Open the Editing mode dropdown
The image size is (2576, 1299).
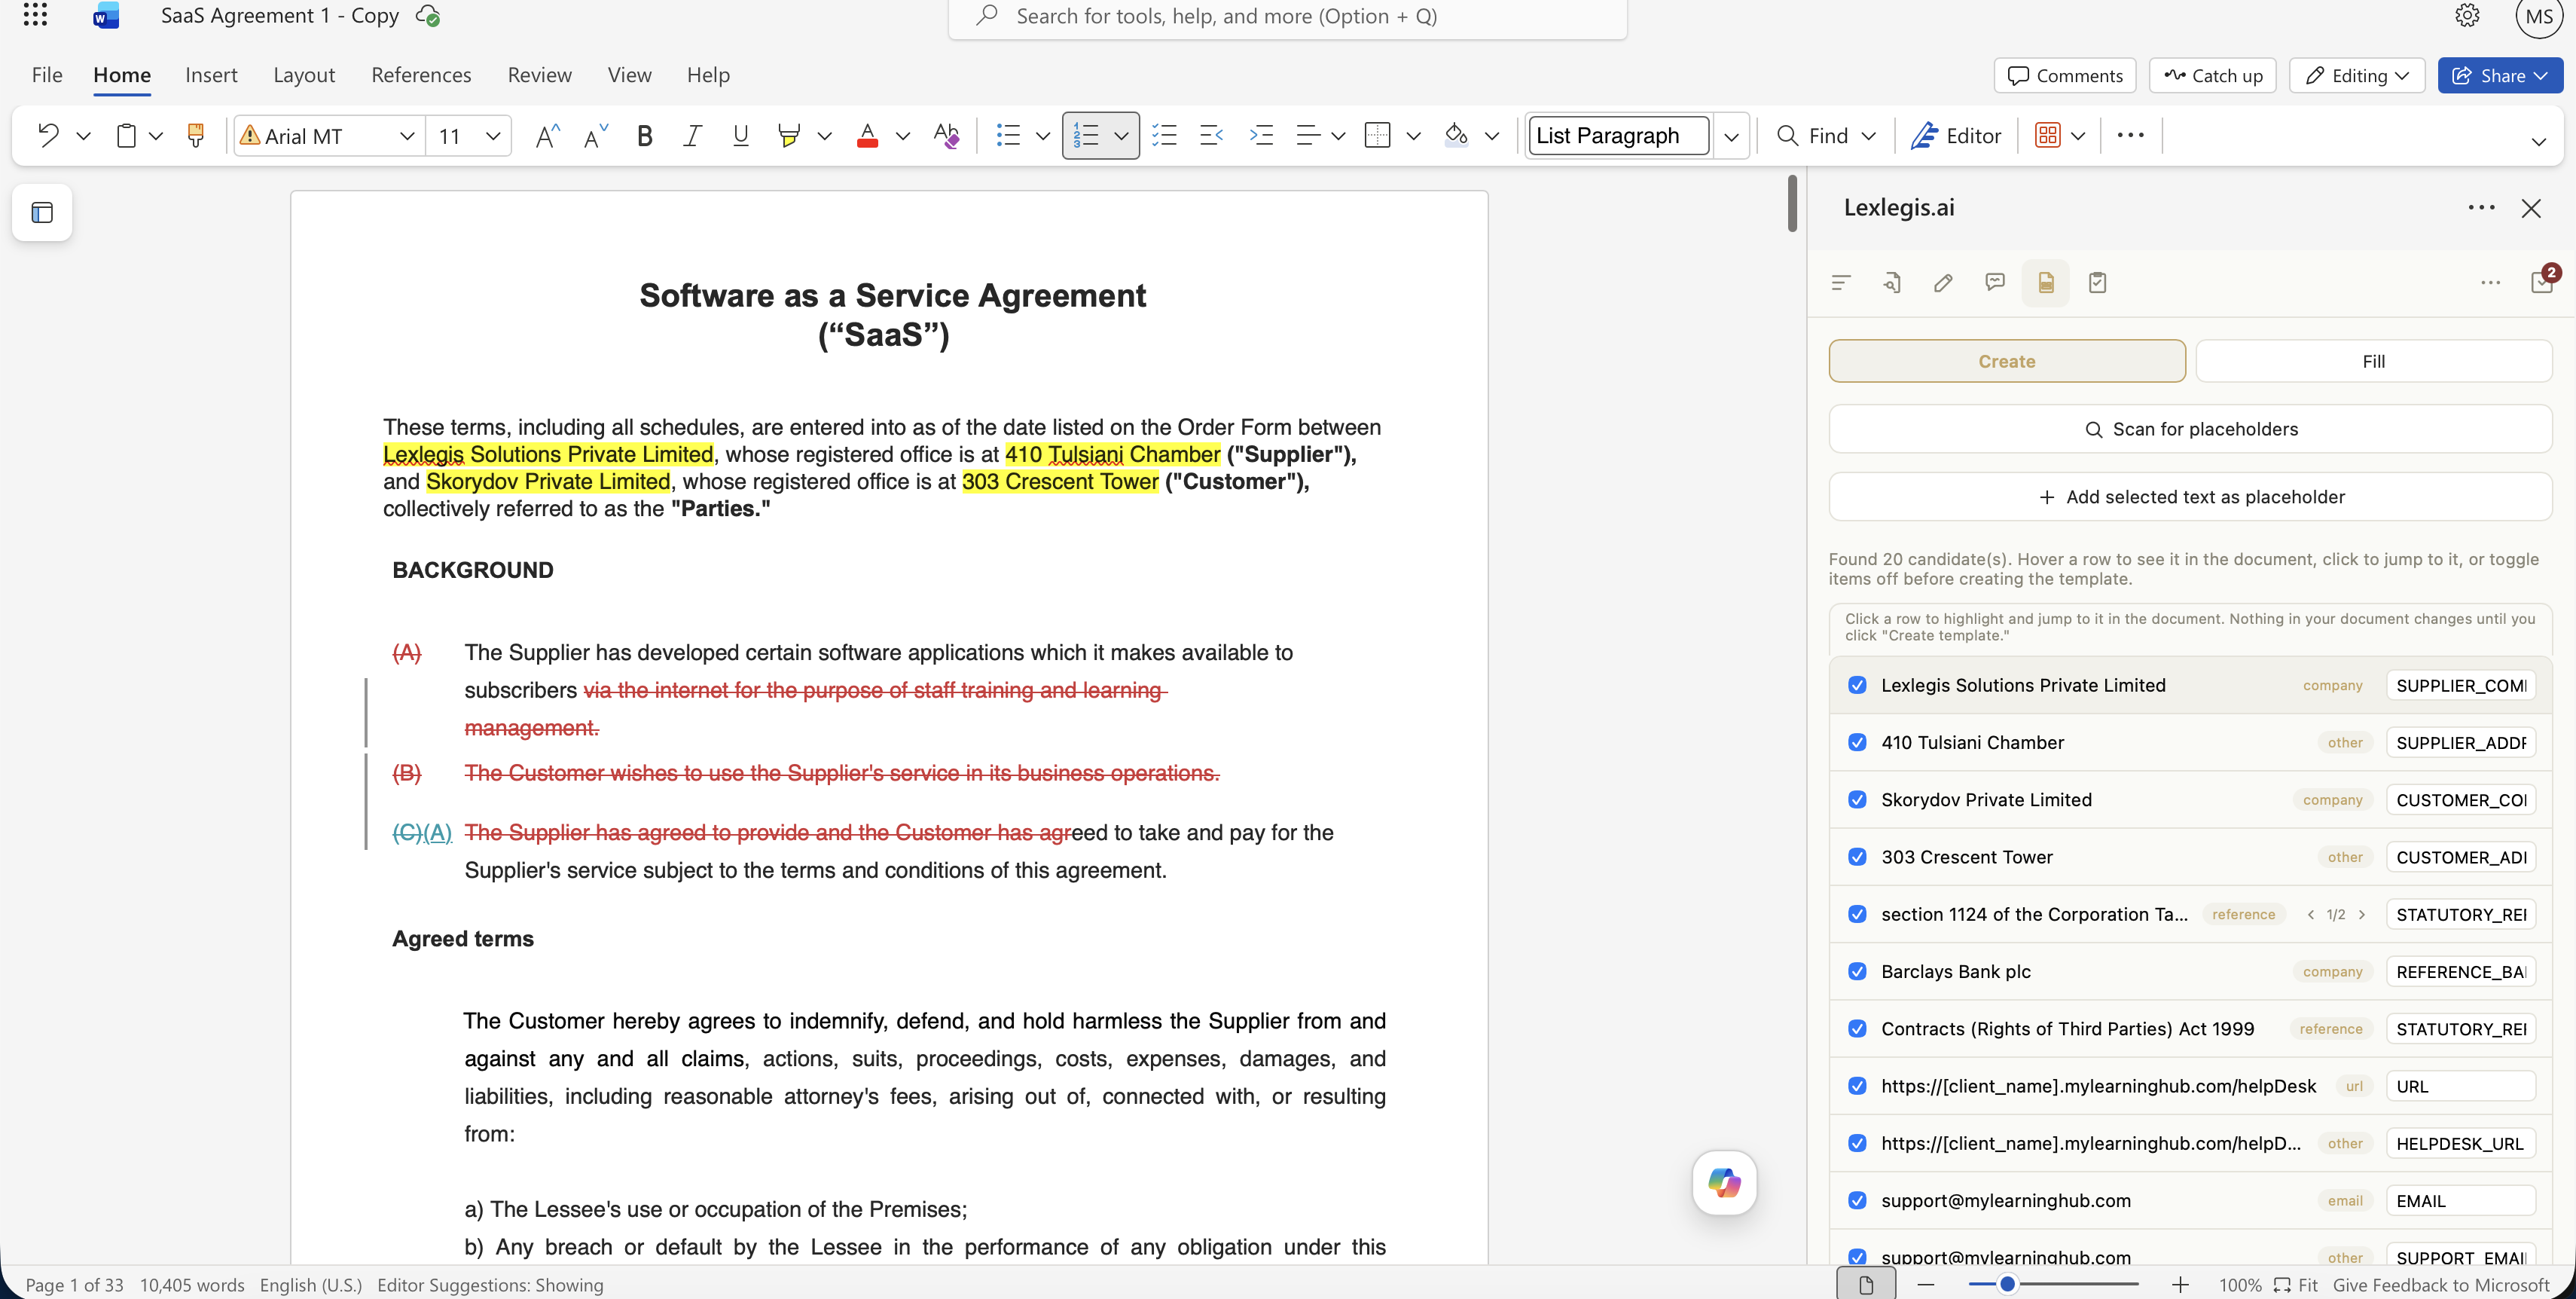click(2357, 75)
